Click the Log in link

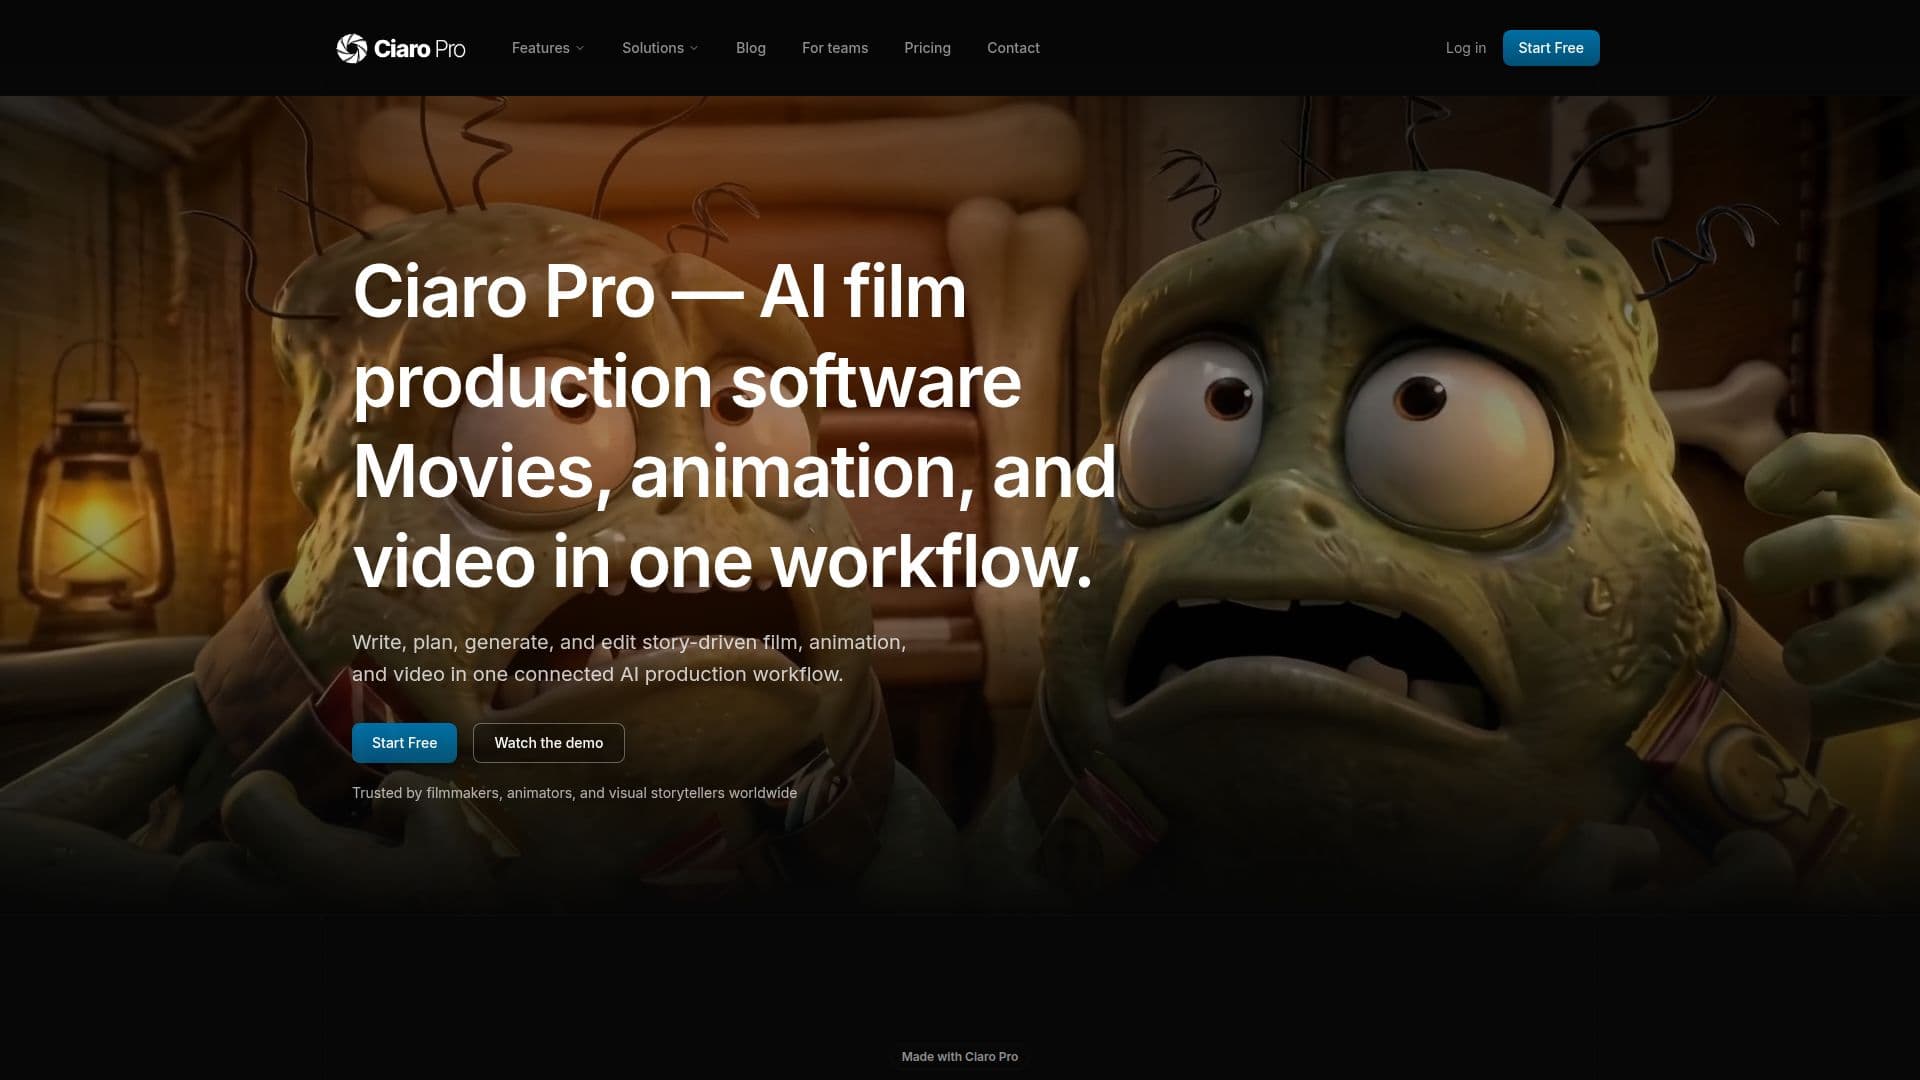(x=1465, y=48)
